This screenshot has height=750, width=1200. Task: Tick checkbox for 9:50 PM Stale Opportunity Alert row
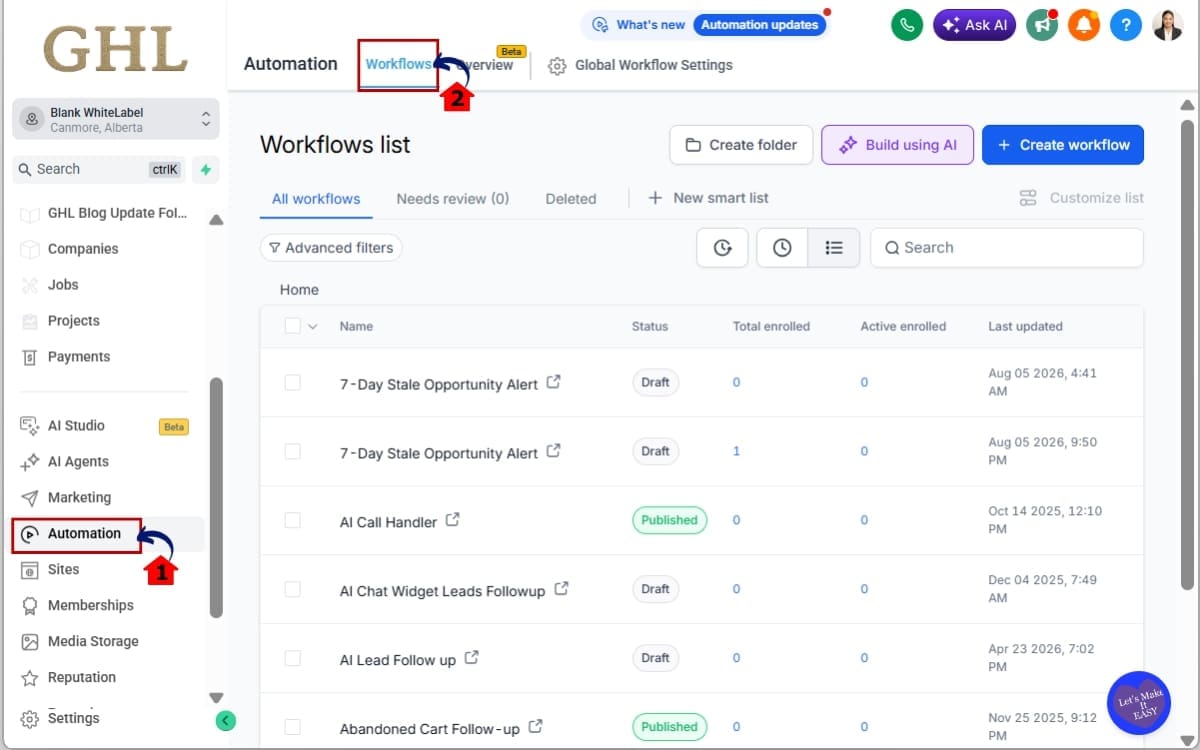click(292, 451)
